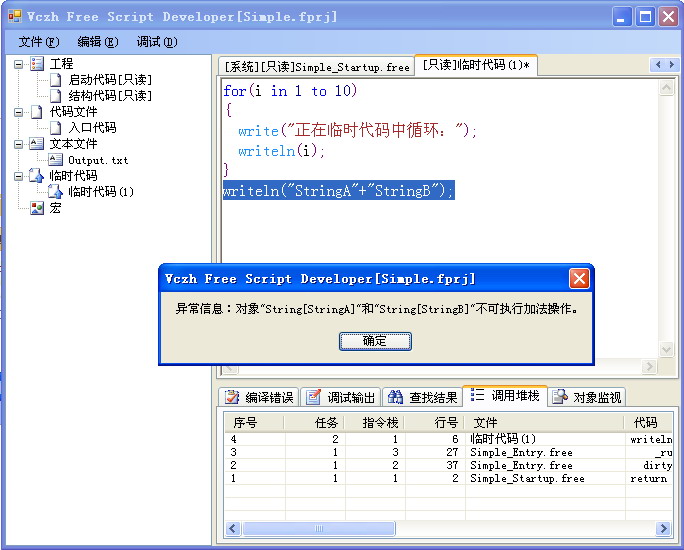The height and width of the screenshot is (550, 684).
Task: Click the 行号 column header
Action: [434, 422]
